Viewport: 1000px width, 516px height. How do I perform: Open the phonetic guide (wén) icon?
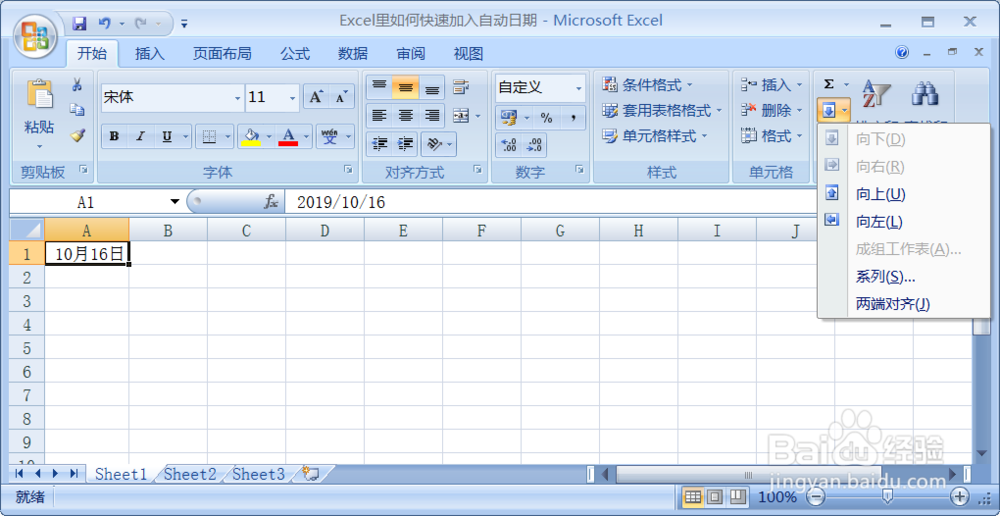tap(330, 136)
